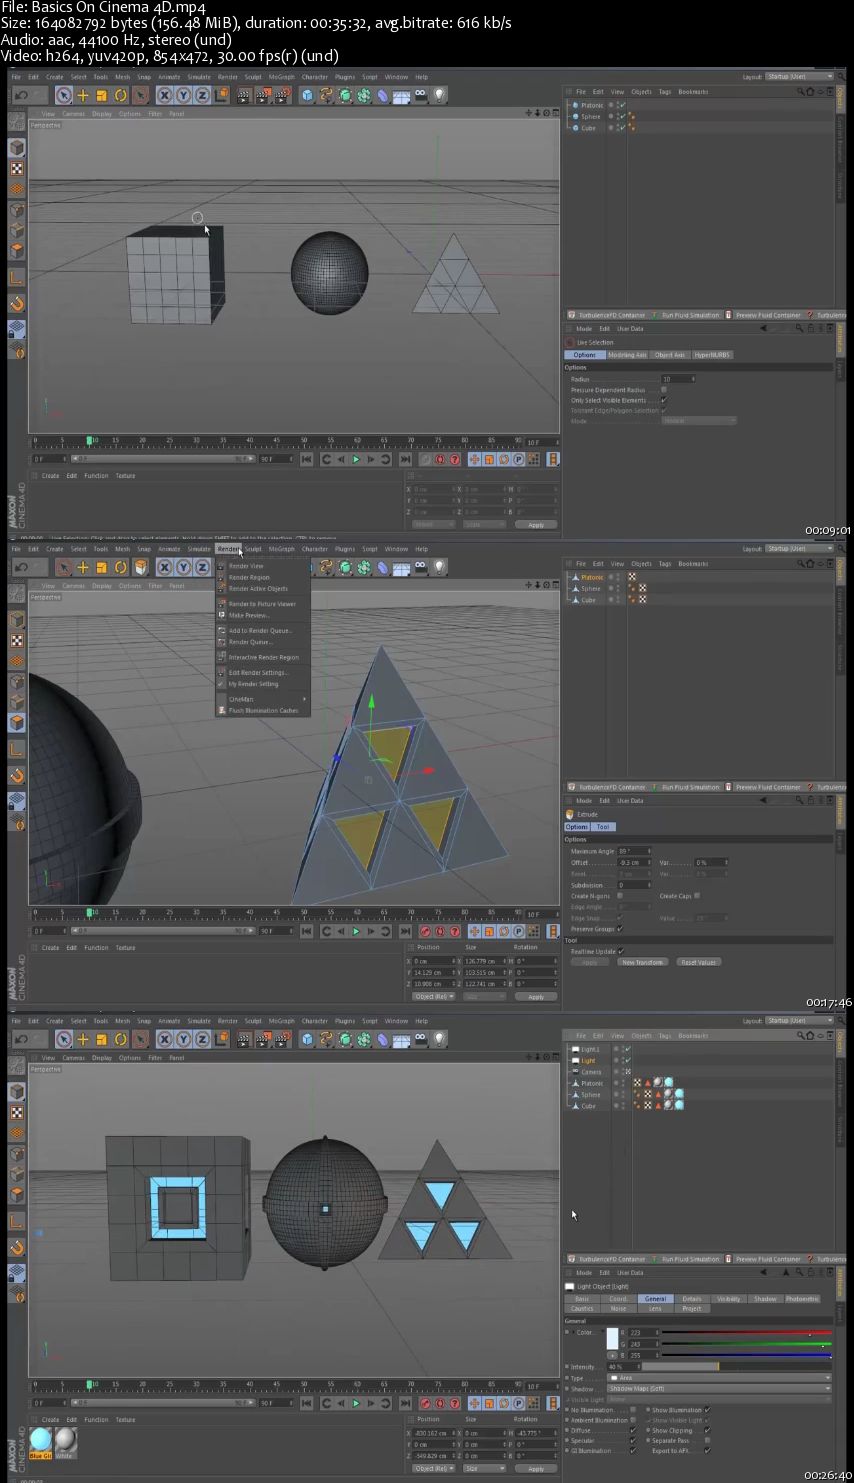Choose Edit Render Settings menu entry
The width and height of the screenshot is (854, 1483).
[x=258, y=673]
